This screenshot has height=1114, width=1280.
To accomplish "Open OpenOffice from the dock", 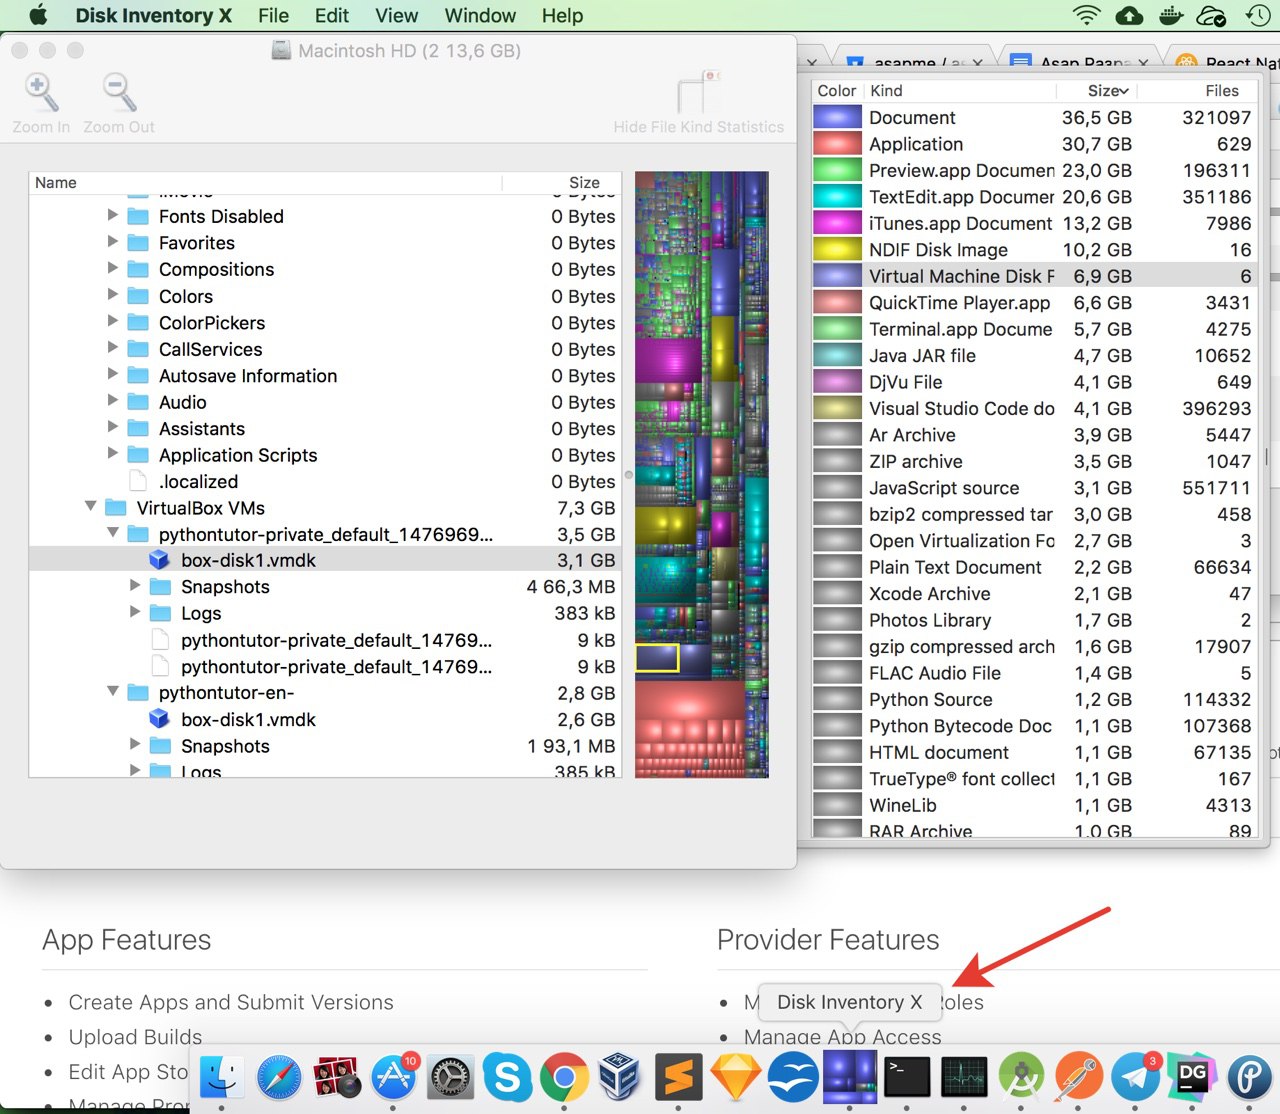I will [x=792, y=1077].
